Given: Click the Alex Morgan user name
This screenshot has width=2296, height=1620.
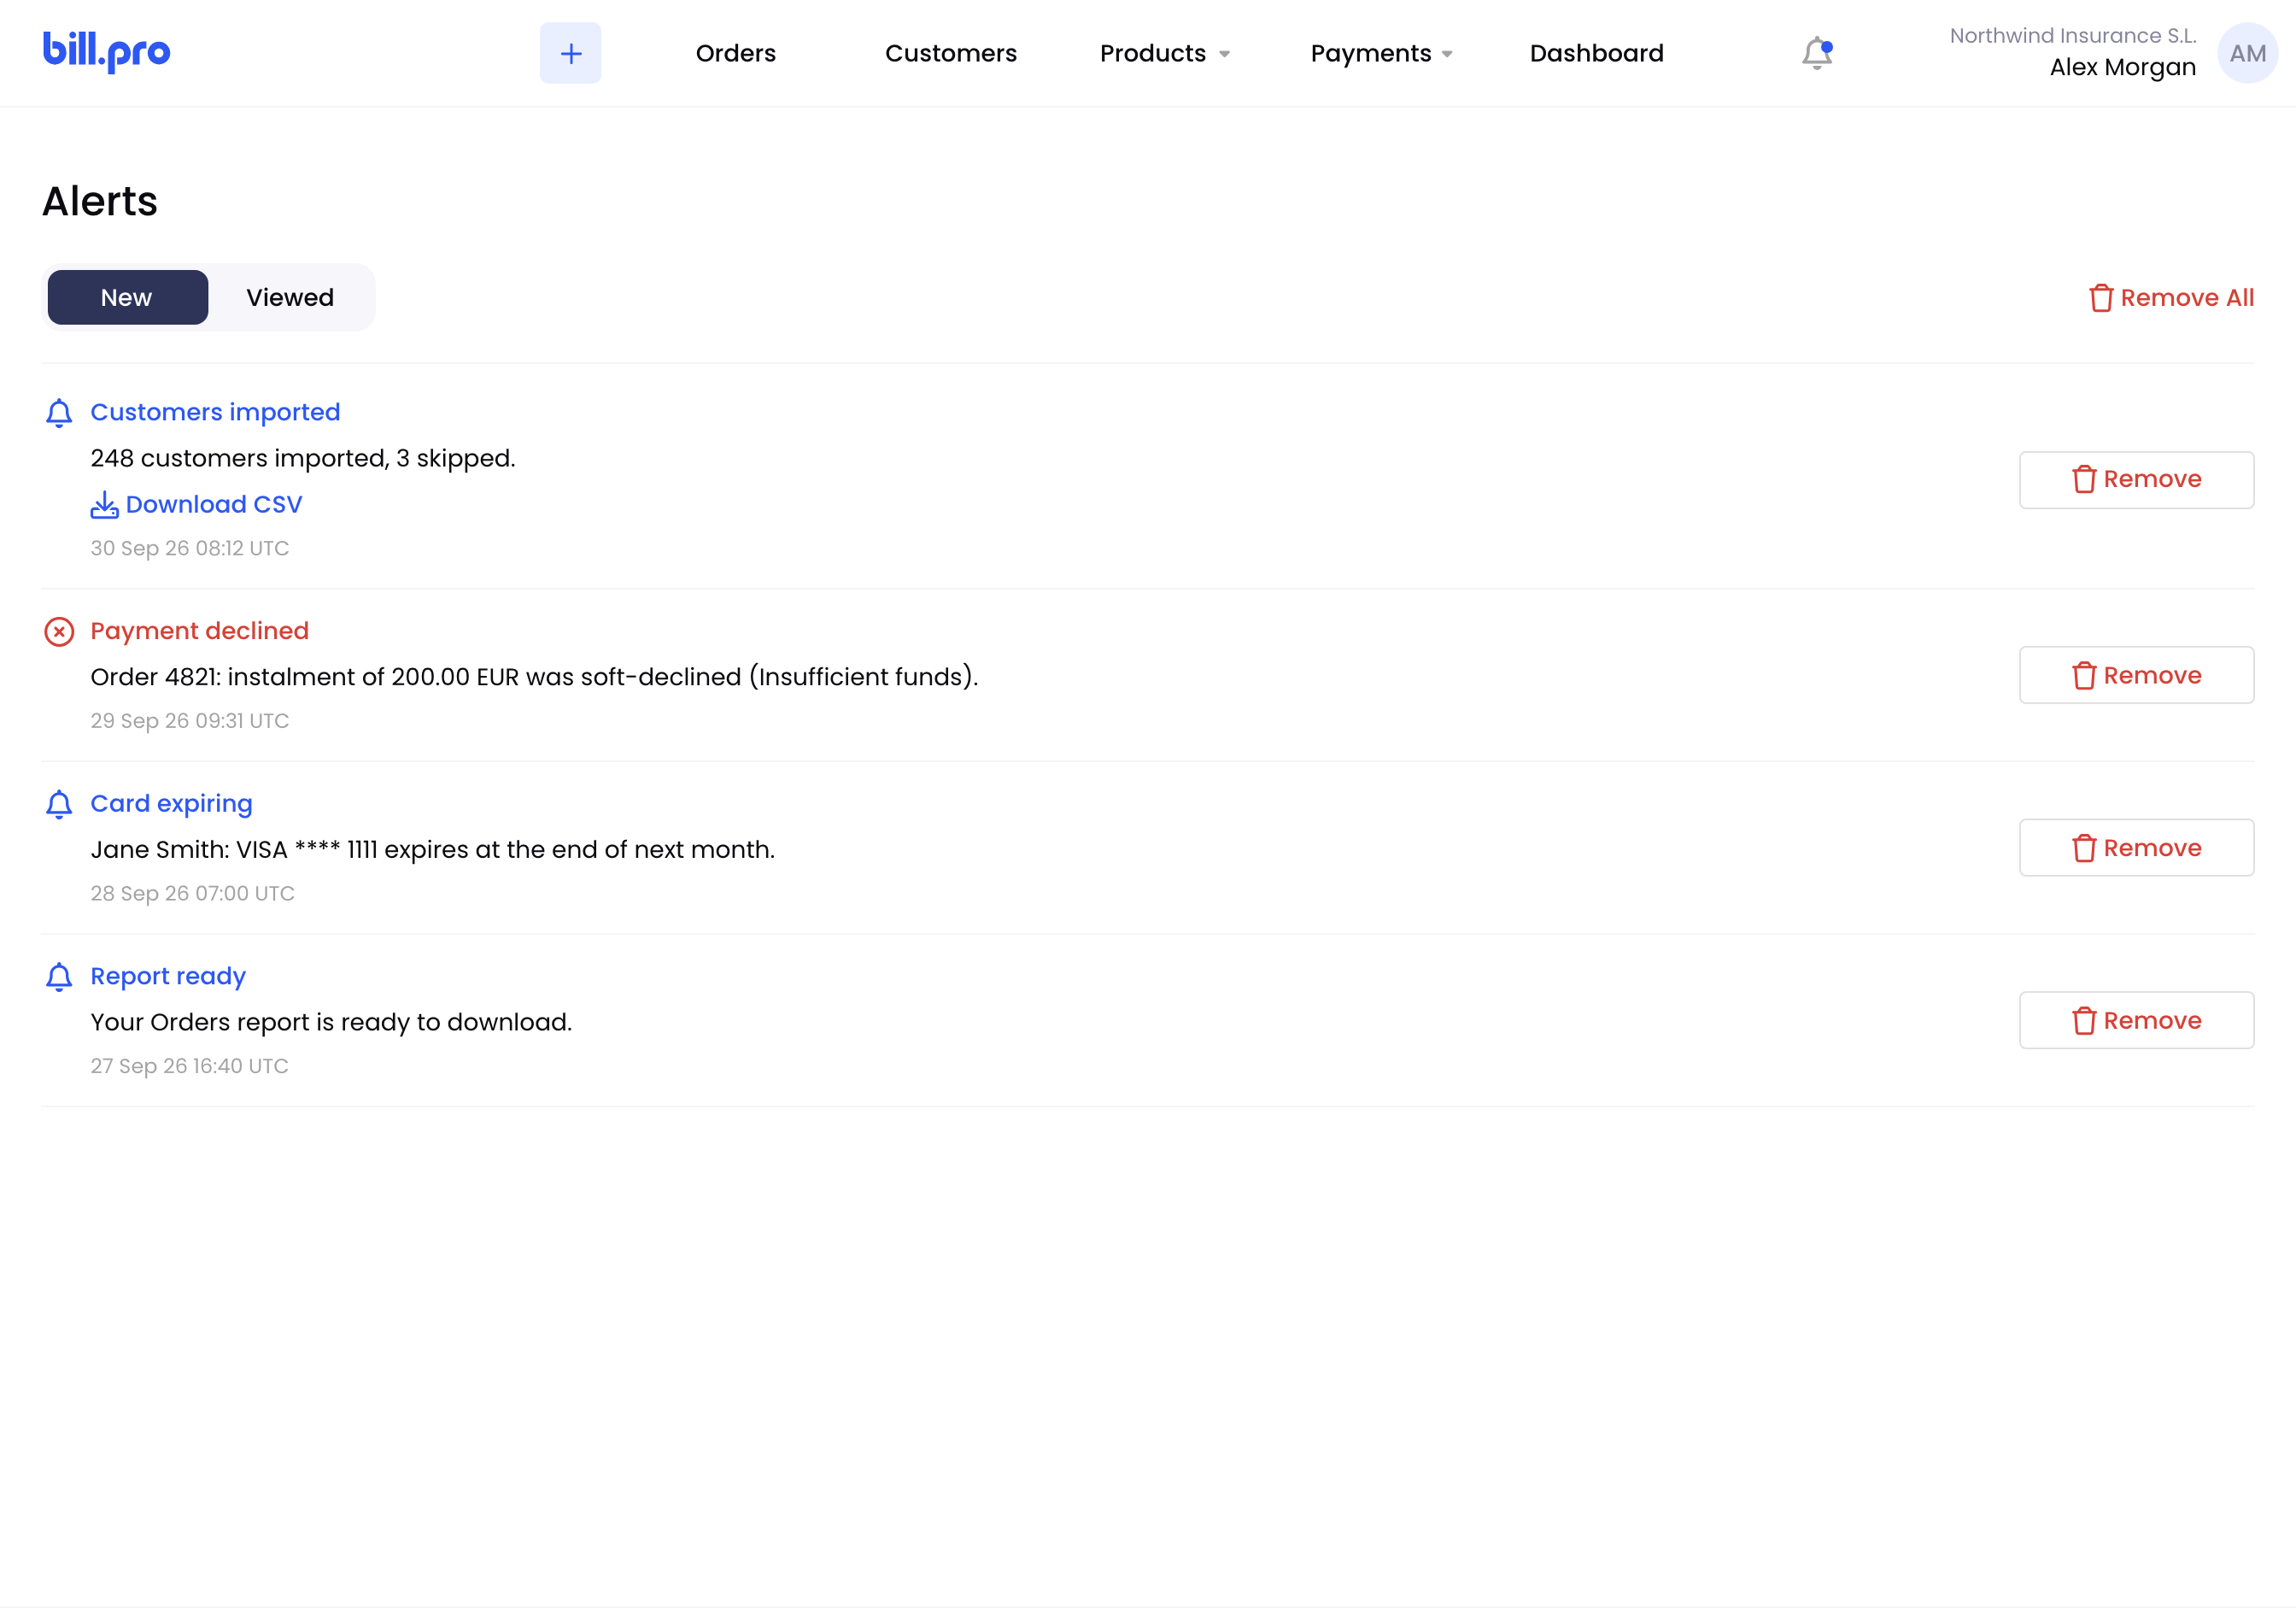Looking at the screenshot, I should click(2123, 67).
